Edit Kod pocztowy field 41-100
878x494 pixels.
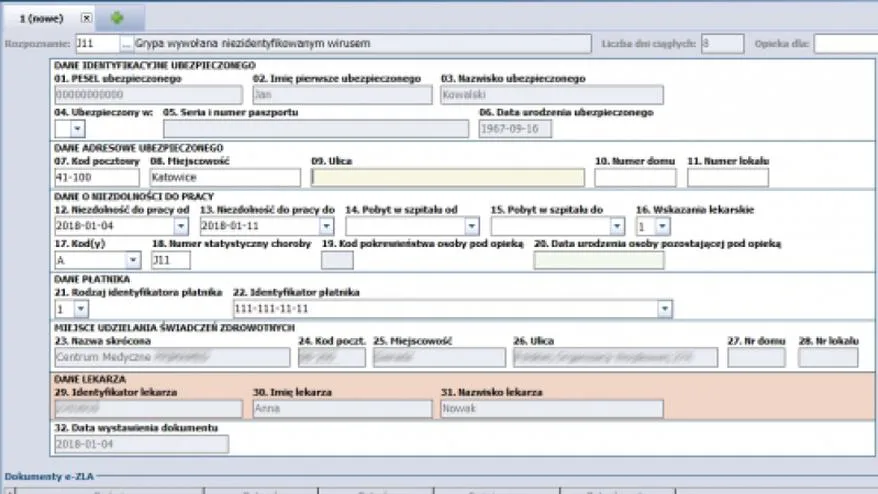pyautogui.click(x=97, y=178)
